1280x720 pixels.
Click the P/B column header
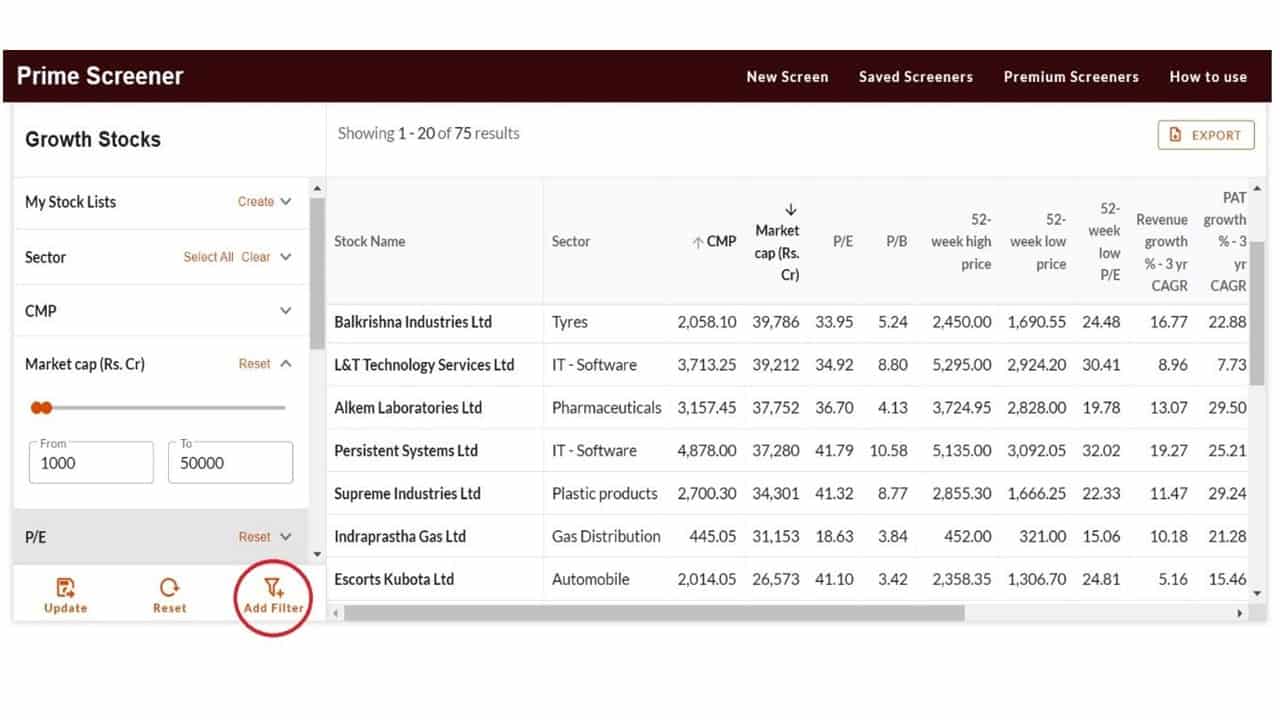click(896, 242)
